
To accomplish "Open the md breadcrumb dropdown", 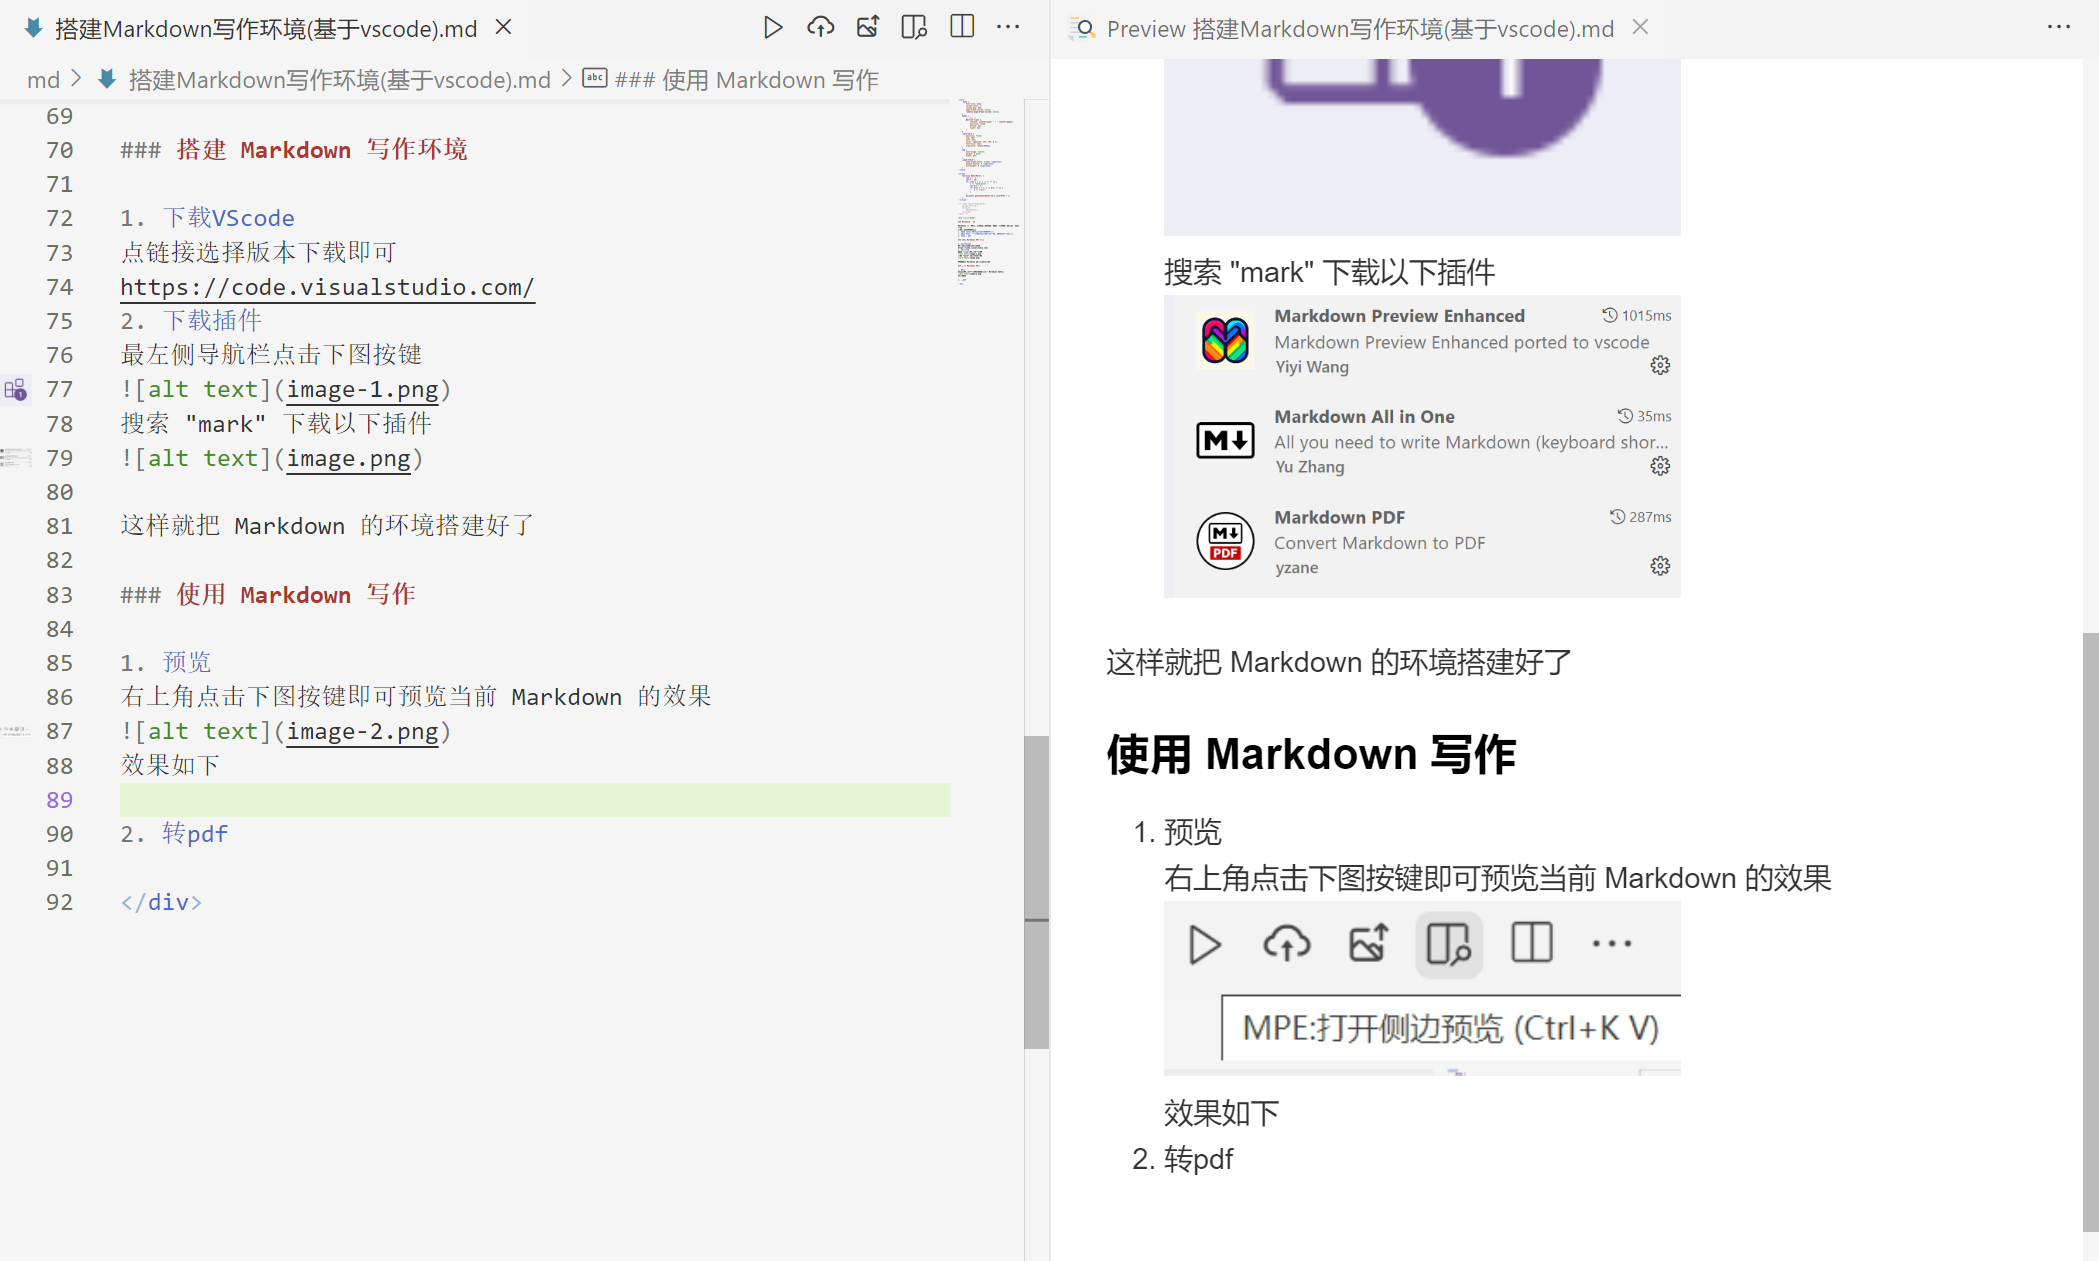I will point(44,79).
